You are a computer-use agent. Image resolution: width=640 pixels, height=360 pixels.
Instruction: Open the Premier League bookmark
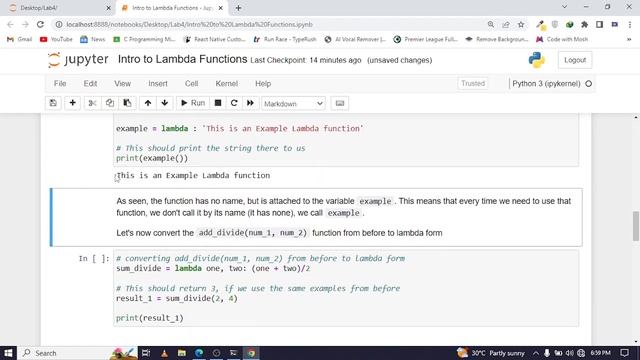pos(425,39)
